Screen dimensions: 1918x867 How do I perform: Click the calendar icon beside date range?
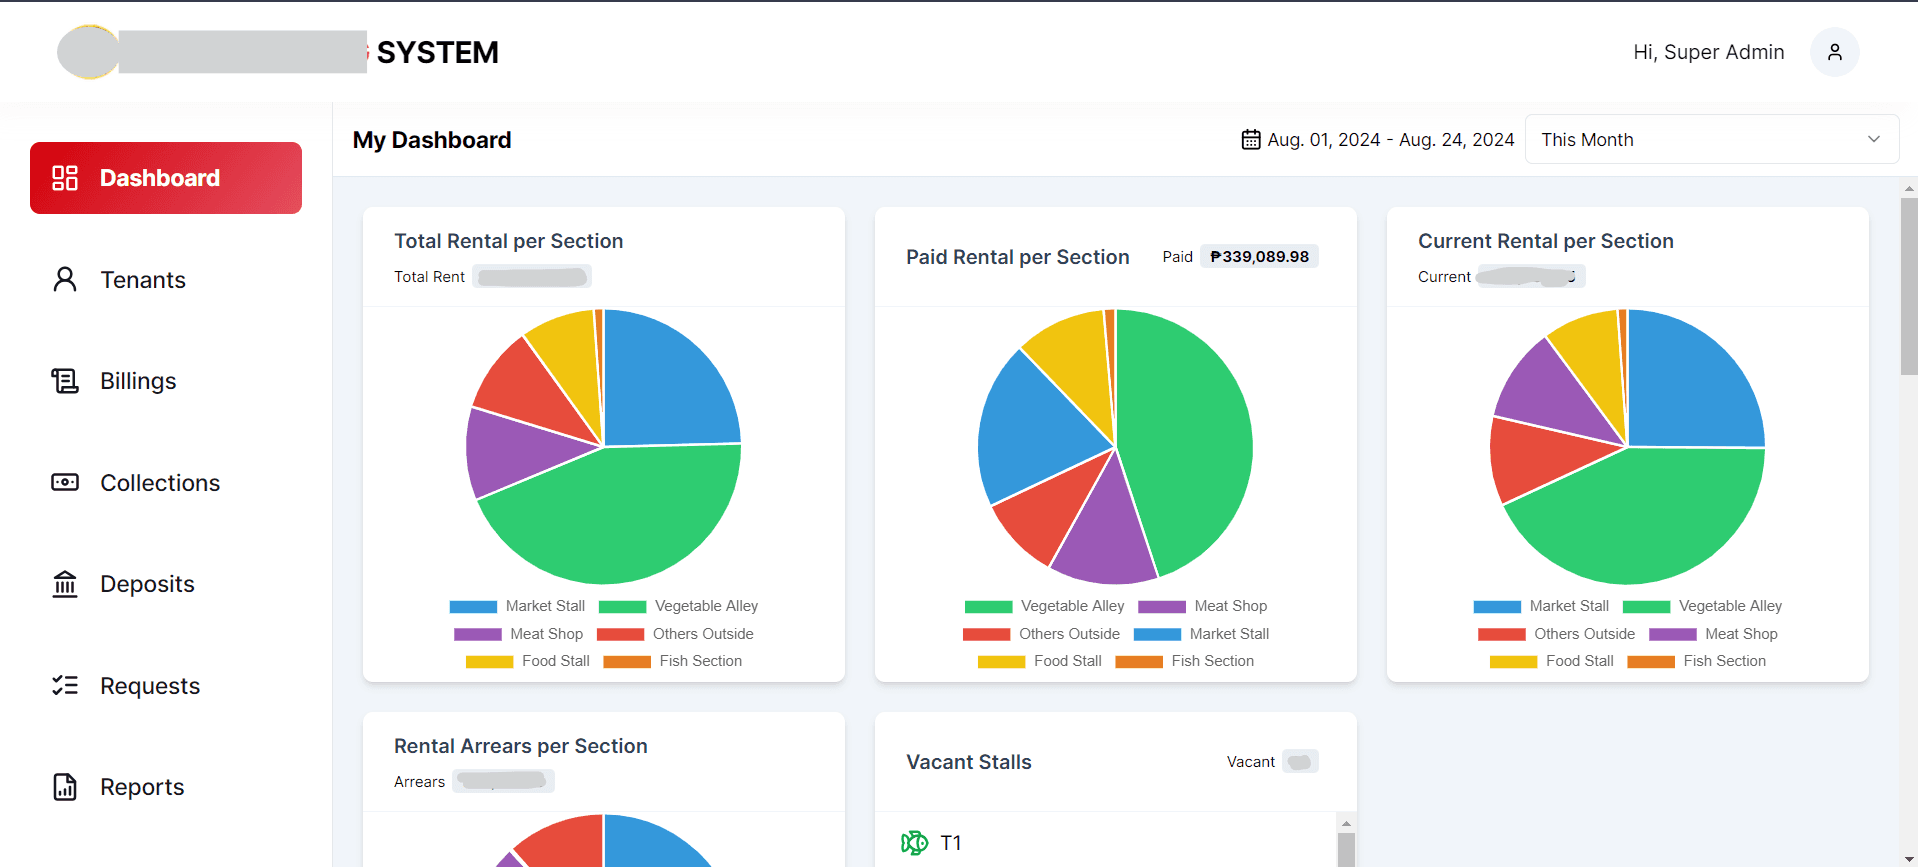tap(1251, 140)
